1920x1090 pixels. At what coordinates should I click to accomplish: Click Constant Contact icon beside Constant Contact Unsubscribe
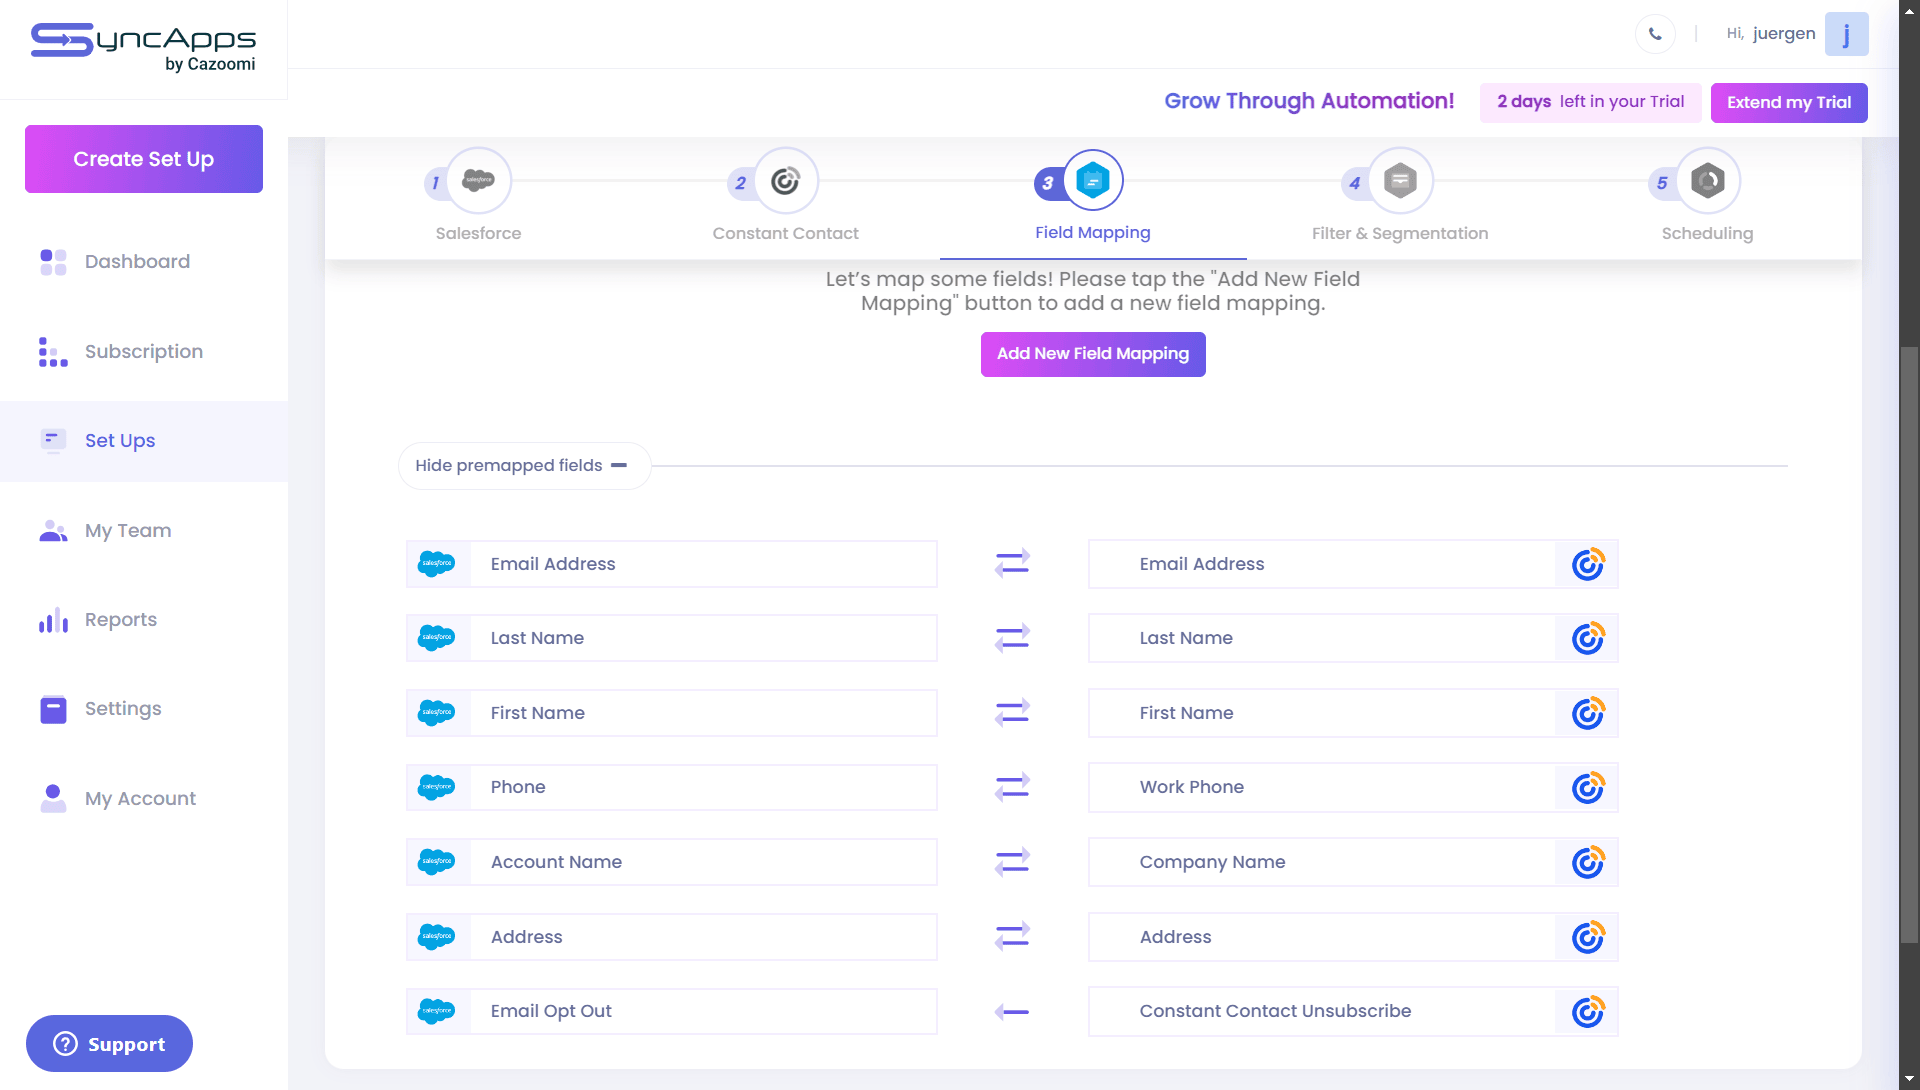click(1587, 1012)
